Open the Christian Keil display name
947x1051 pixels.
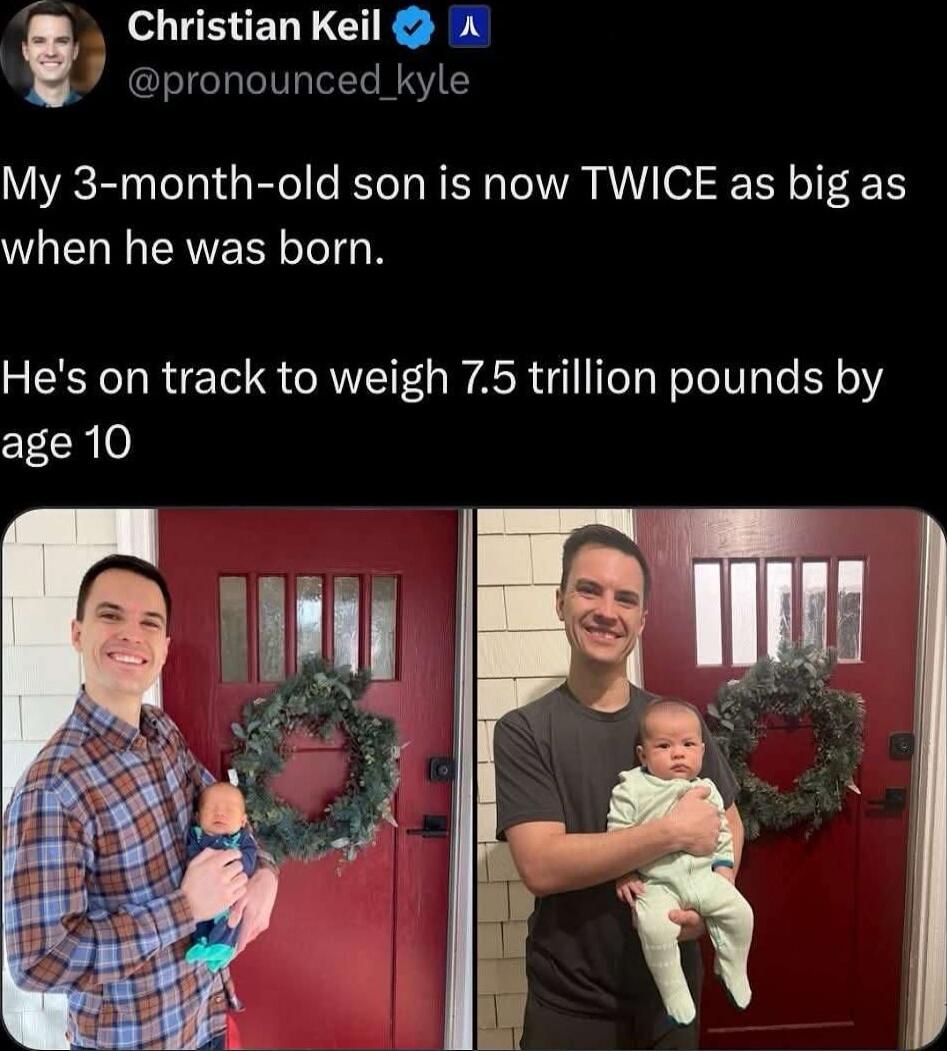pyautogui.click(x=254, y=27)
